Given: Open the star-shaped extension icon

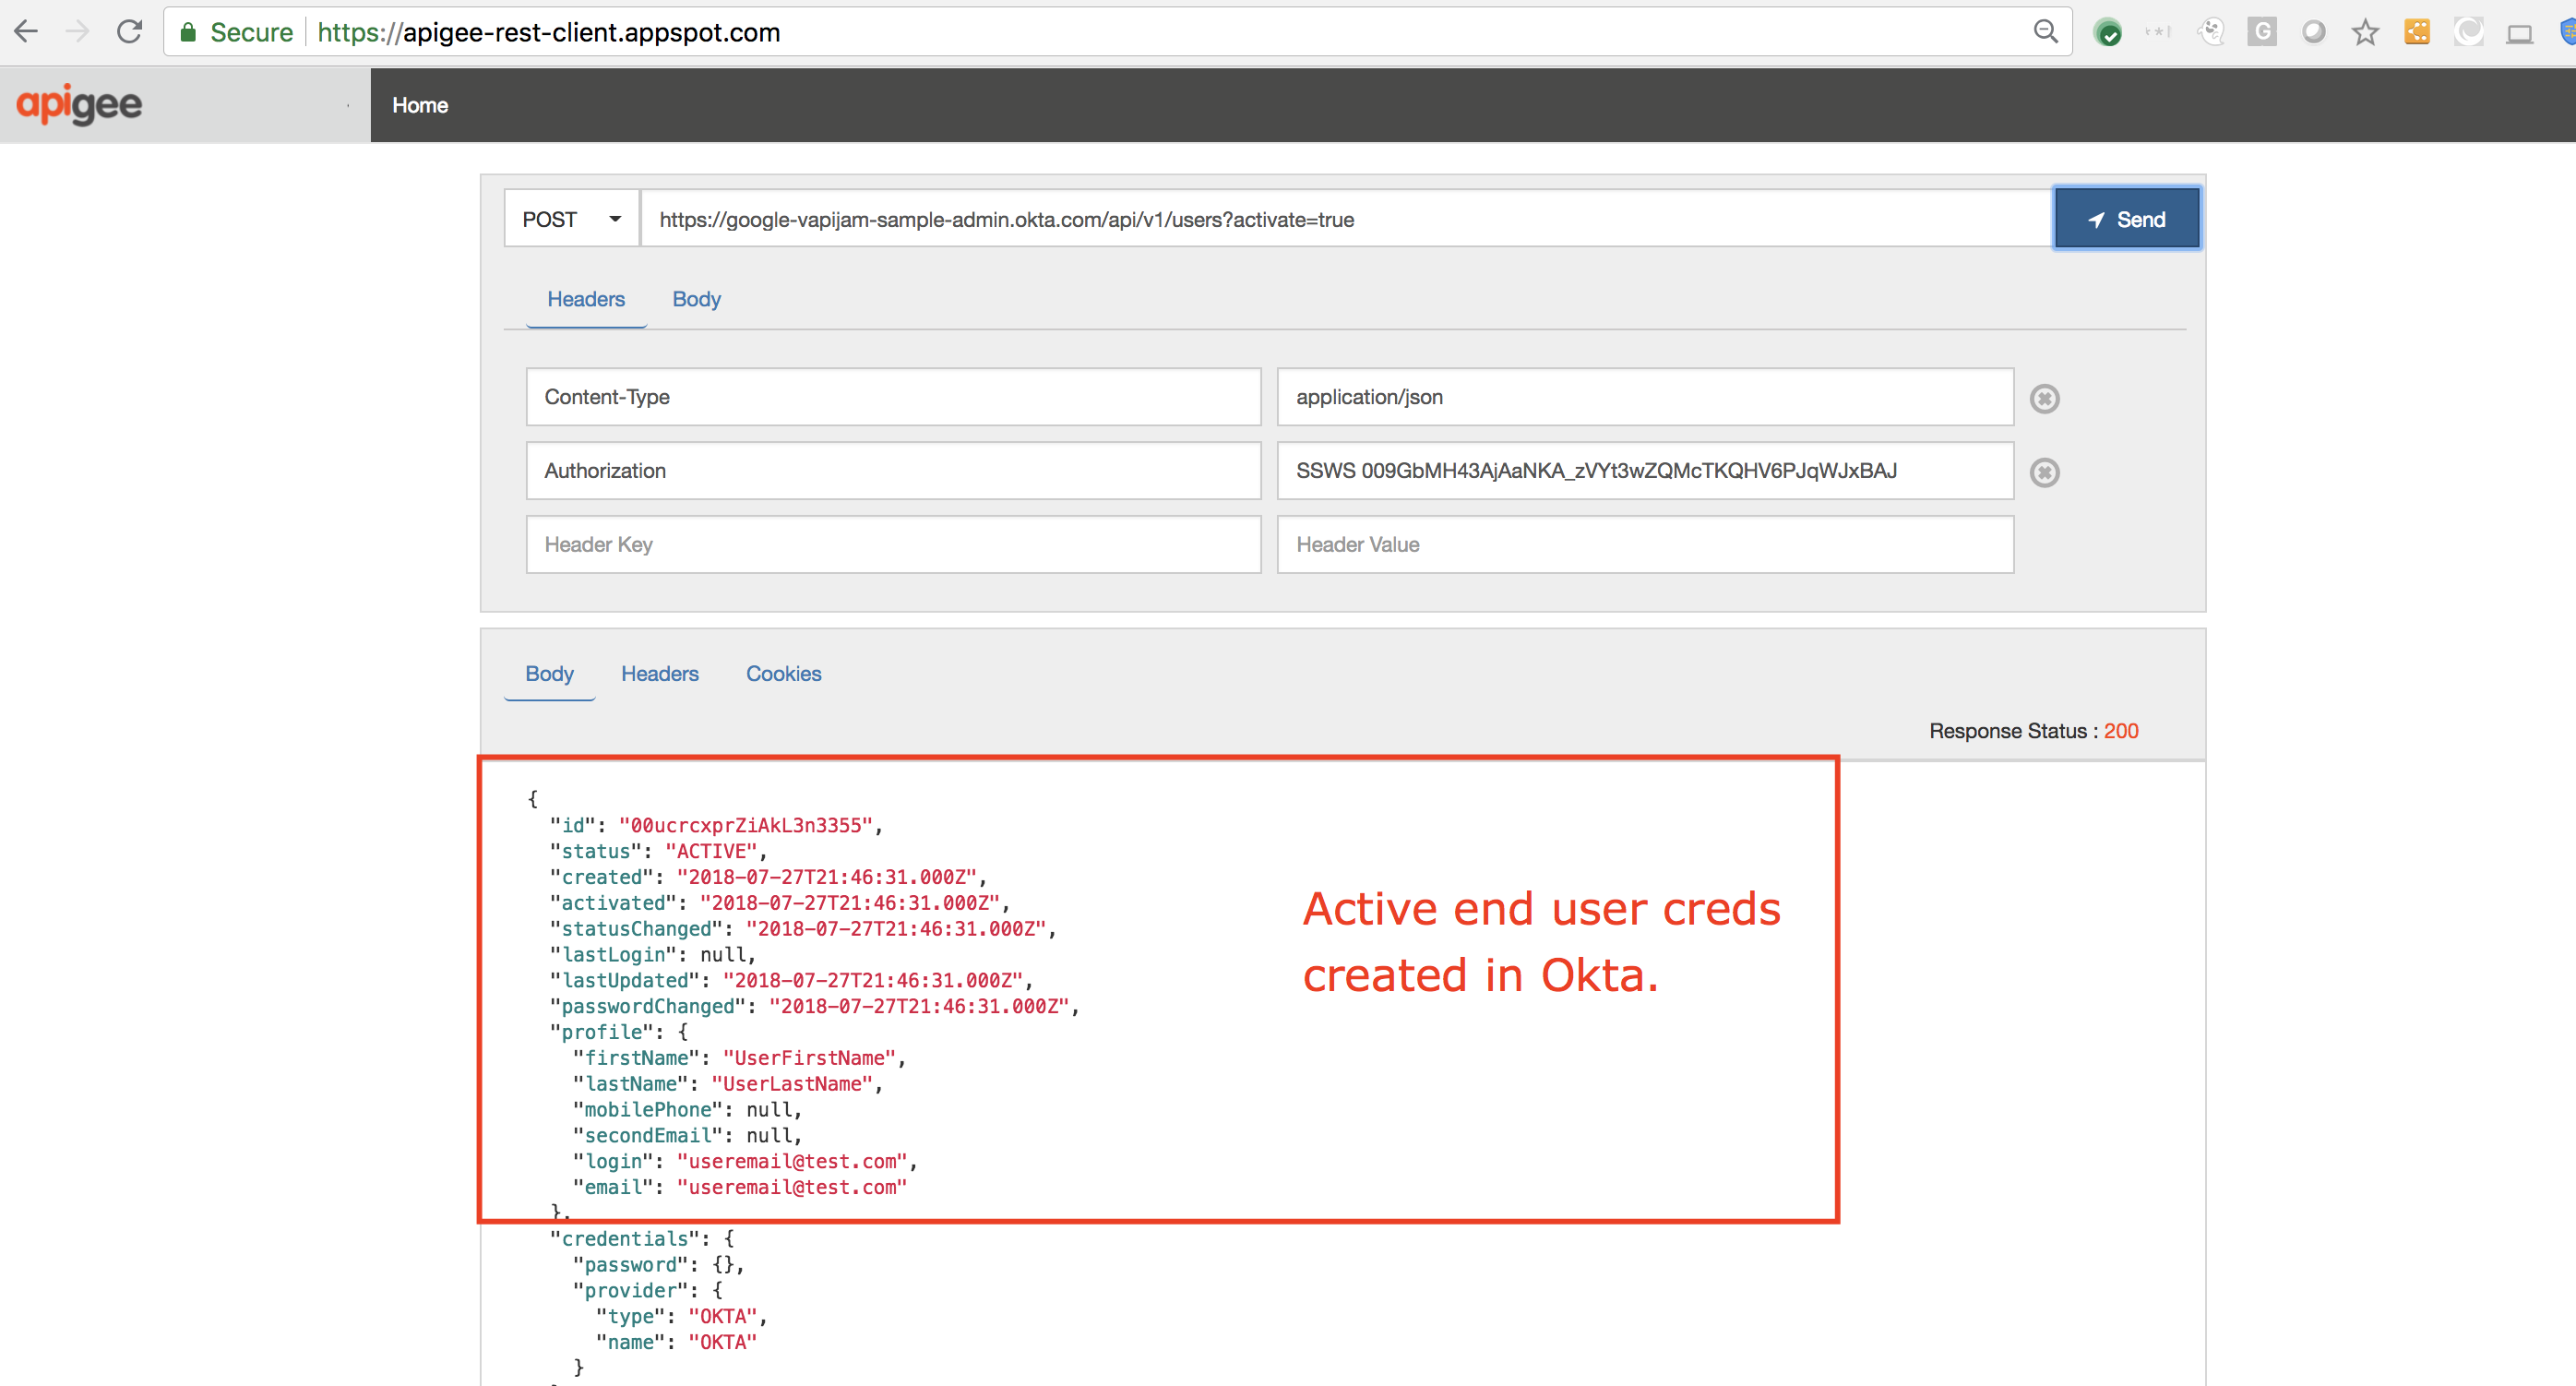Looking at the screenshot, I should tap(2365, 32).
